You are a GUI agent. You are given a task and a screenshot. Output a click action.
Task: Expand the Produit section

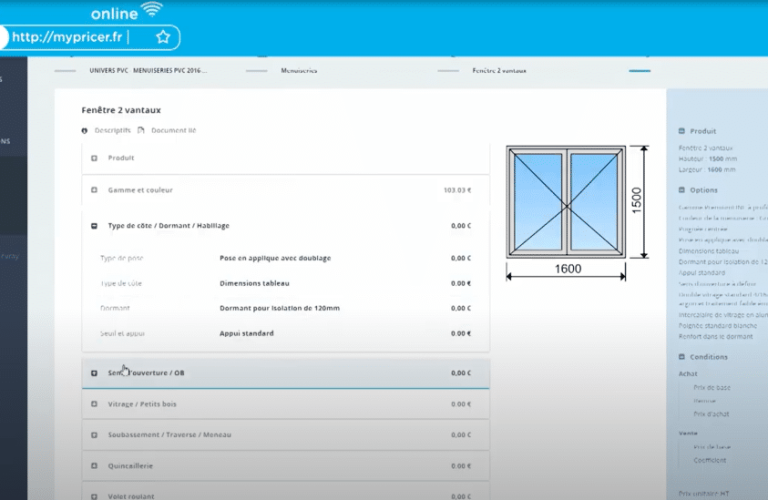(x=94, y=158)
